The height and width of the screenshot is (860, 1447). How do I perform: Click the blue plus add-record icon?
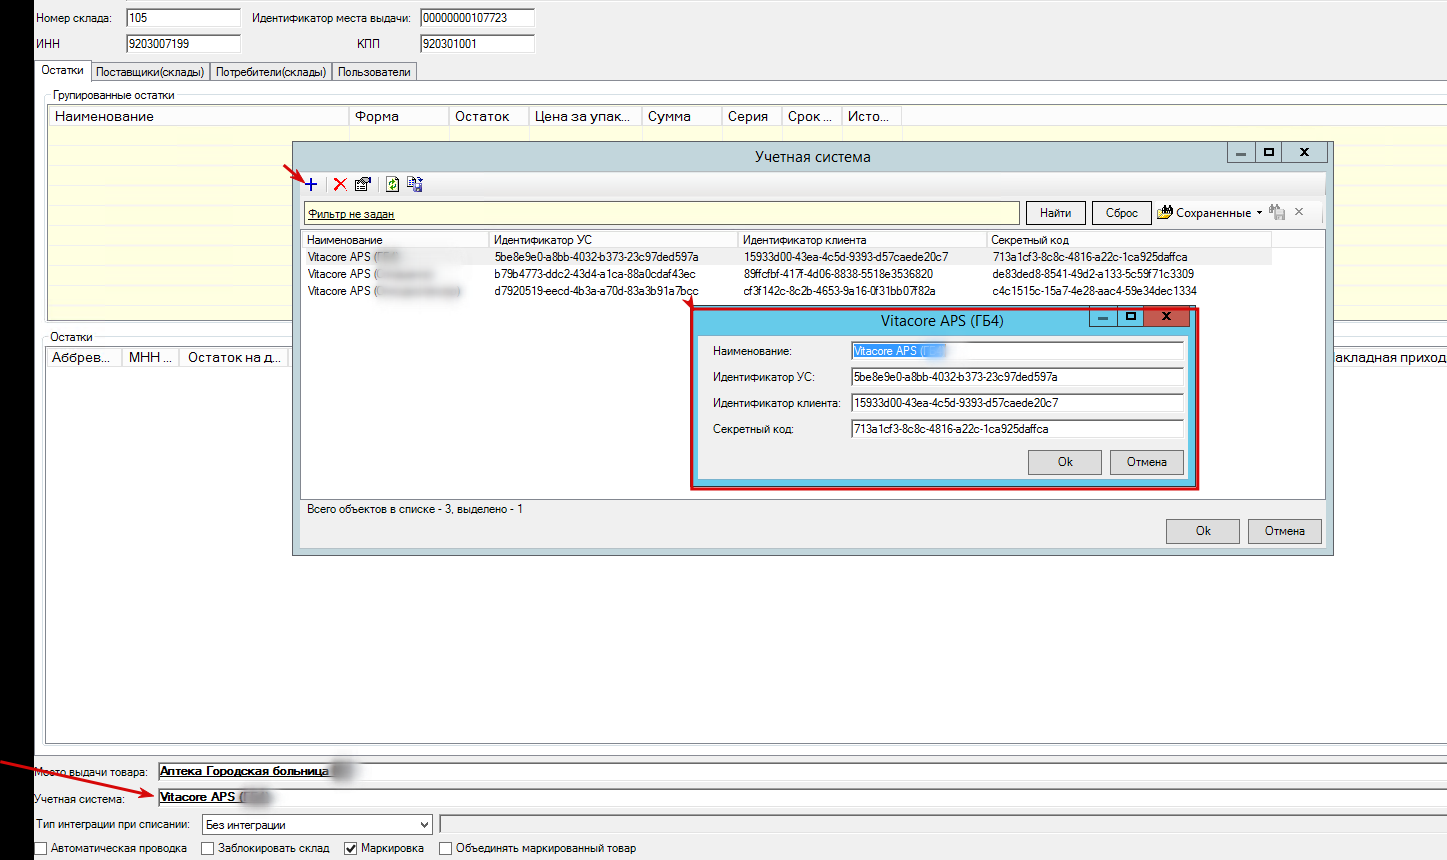[312, 184]
